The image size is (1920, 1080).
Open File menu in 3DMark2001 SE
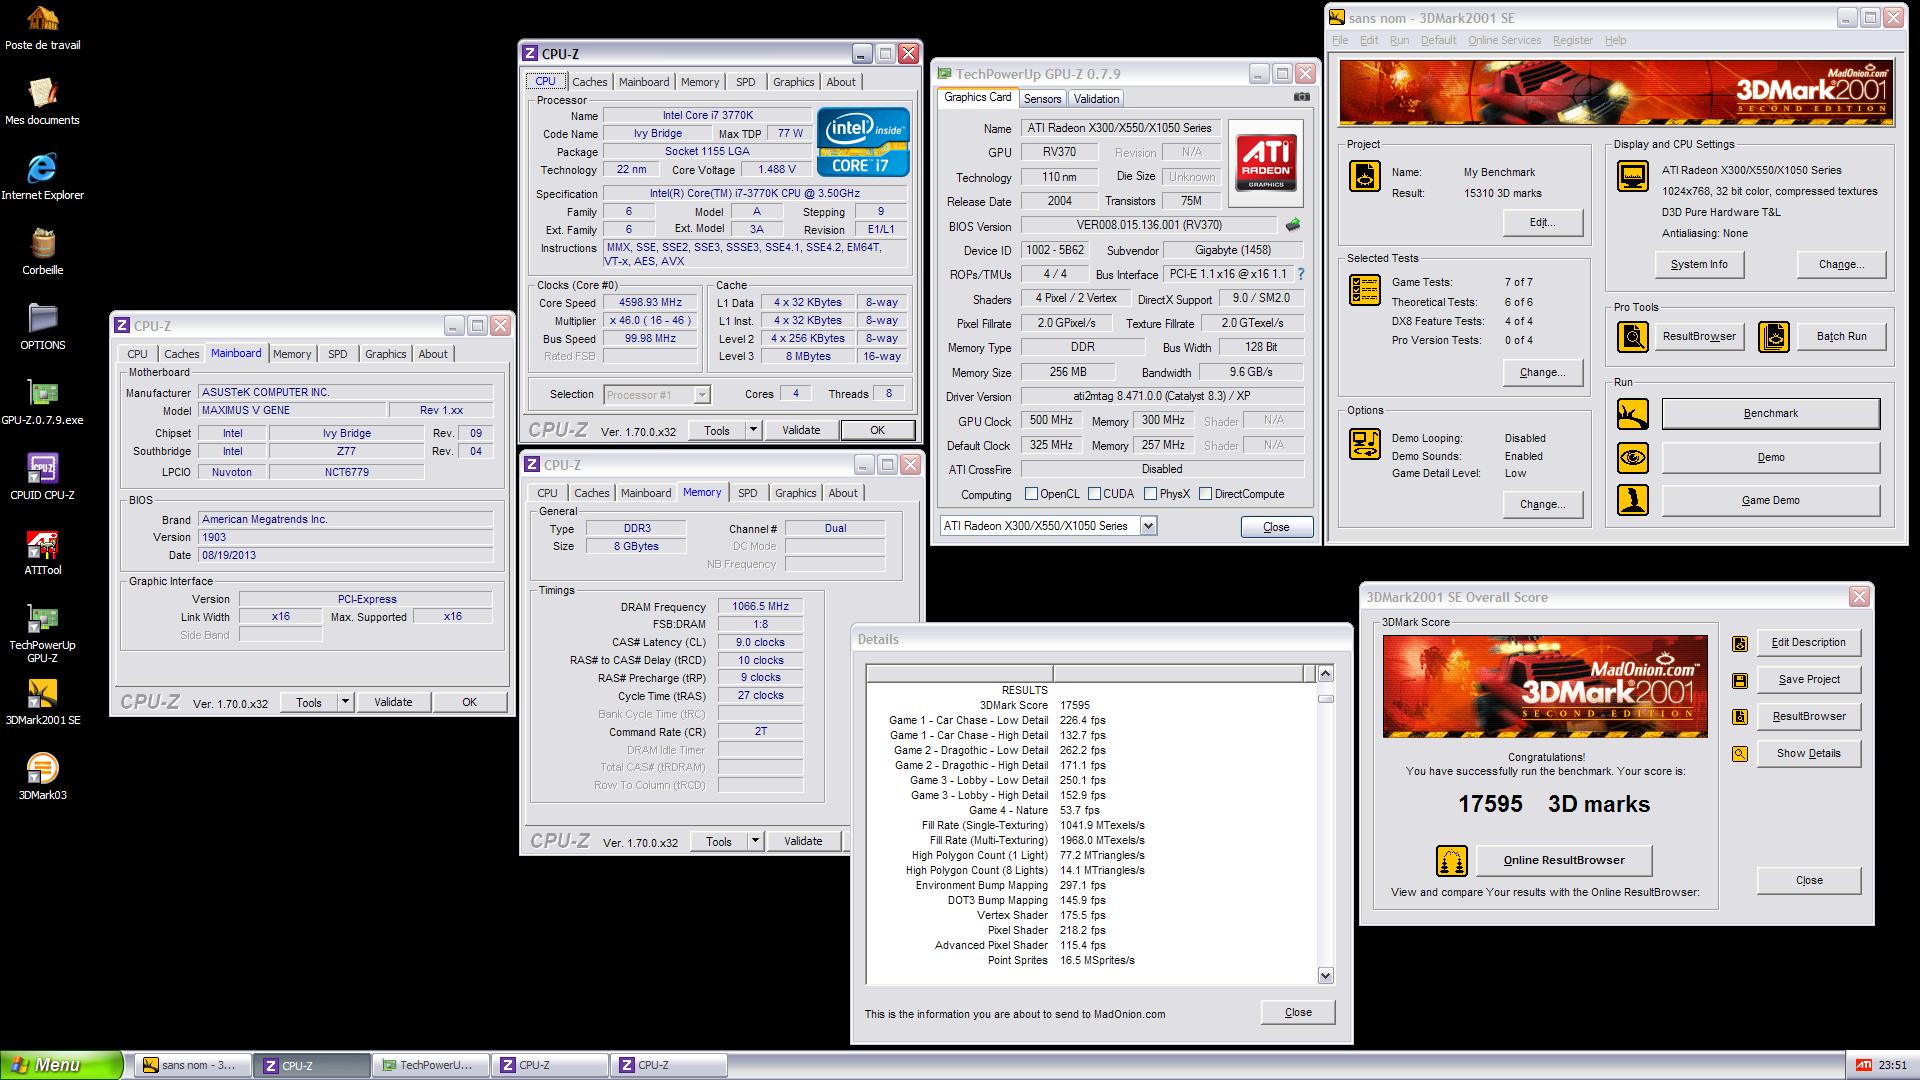pos(1340,40)
